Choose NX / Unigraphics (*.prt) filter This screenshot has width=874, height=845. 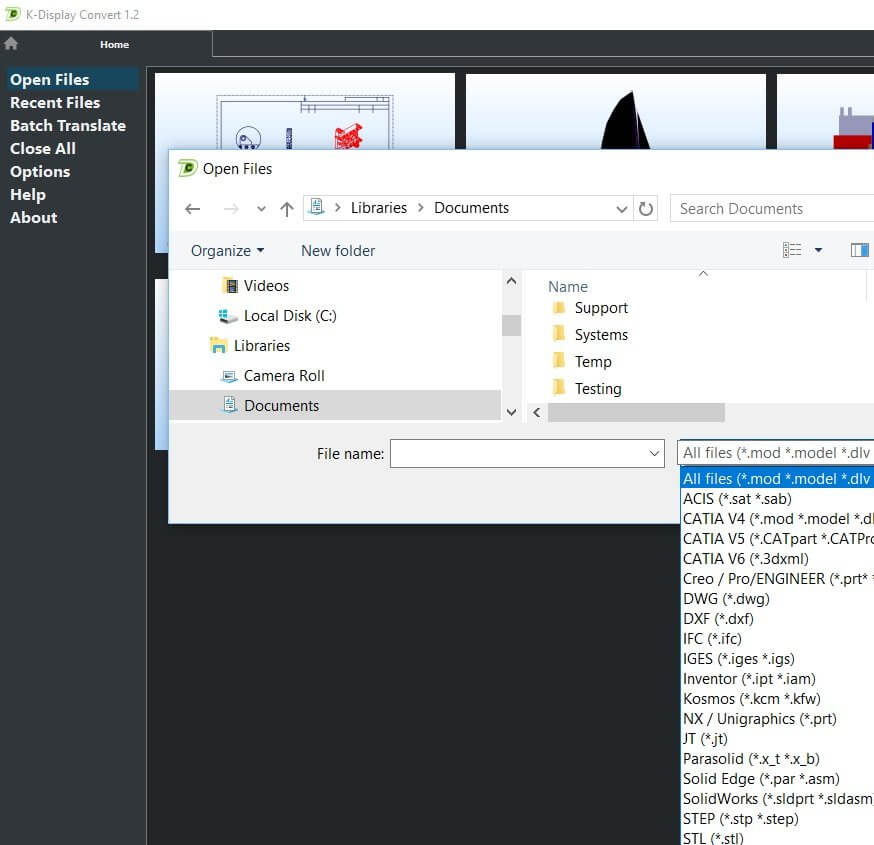[x=760, y=720]
